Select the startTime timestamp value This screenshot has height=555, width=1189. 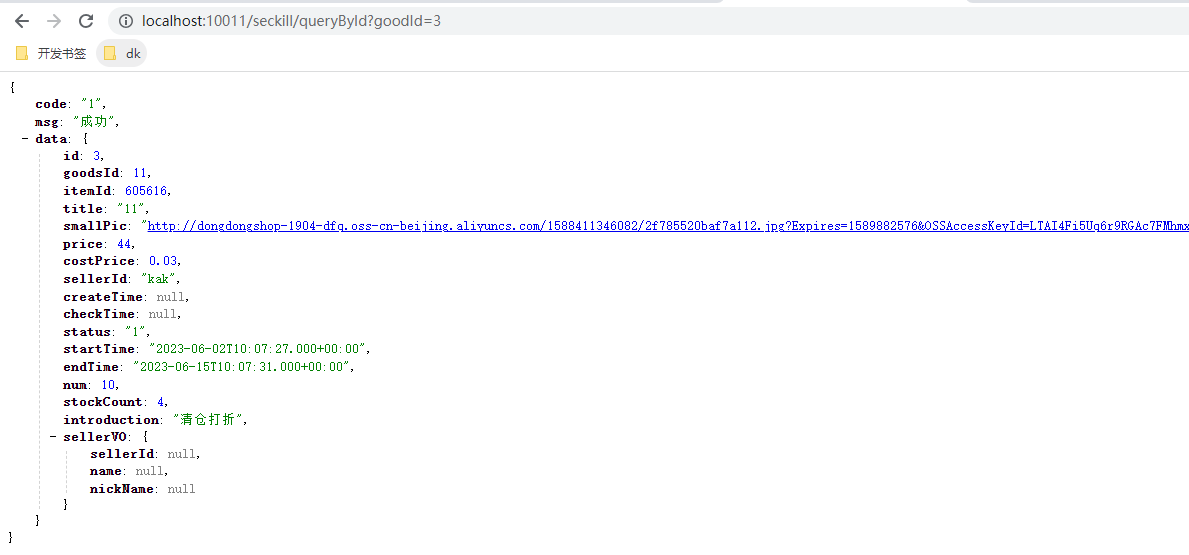(258, 350)
